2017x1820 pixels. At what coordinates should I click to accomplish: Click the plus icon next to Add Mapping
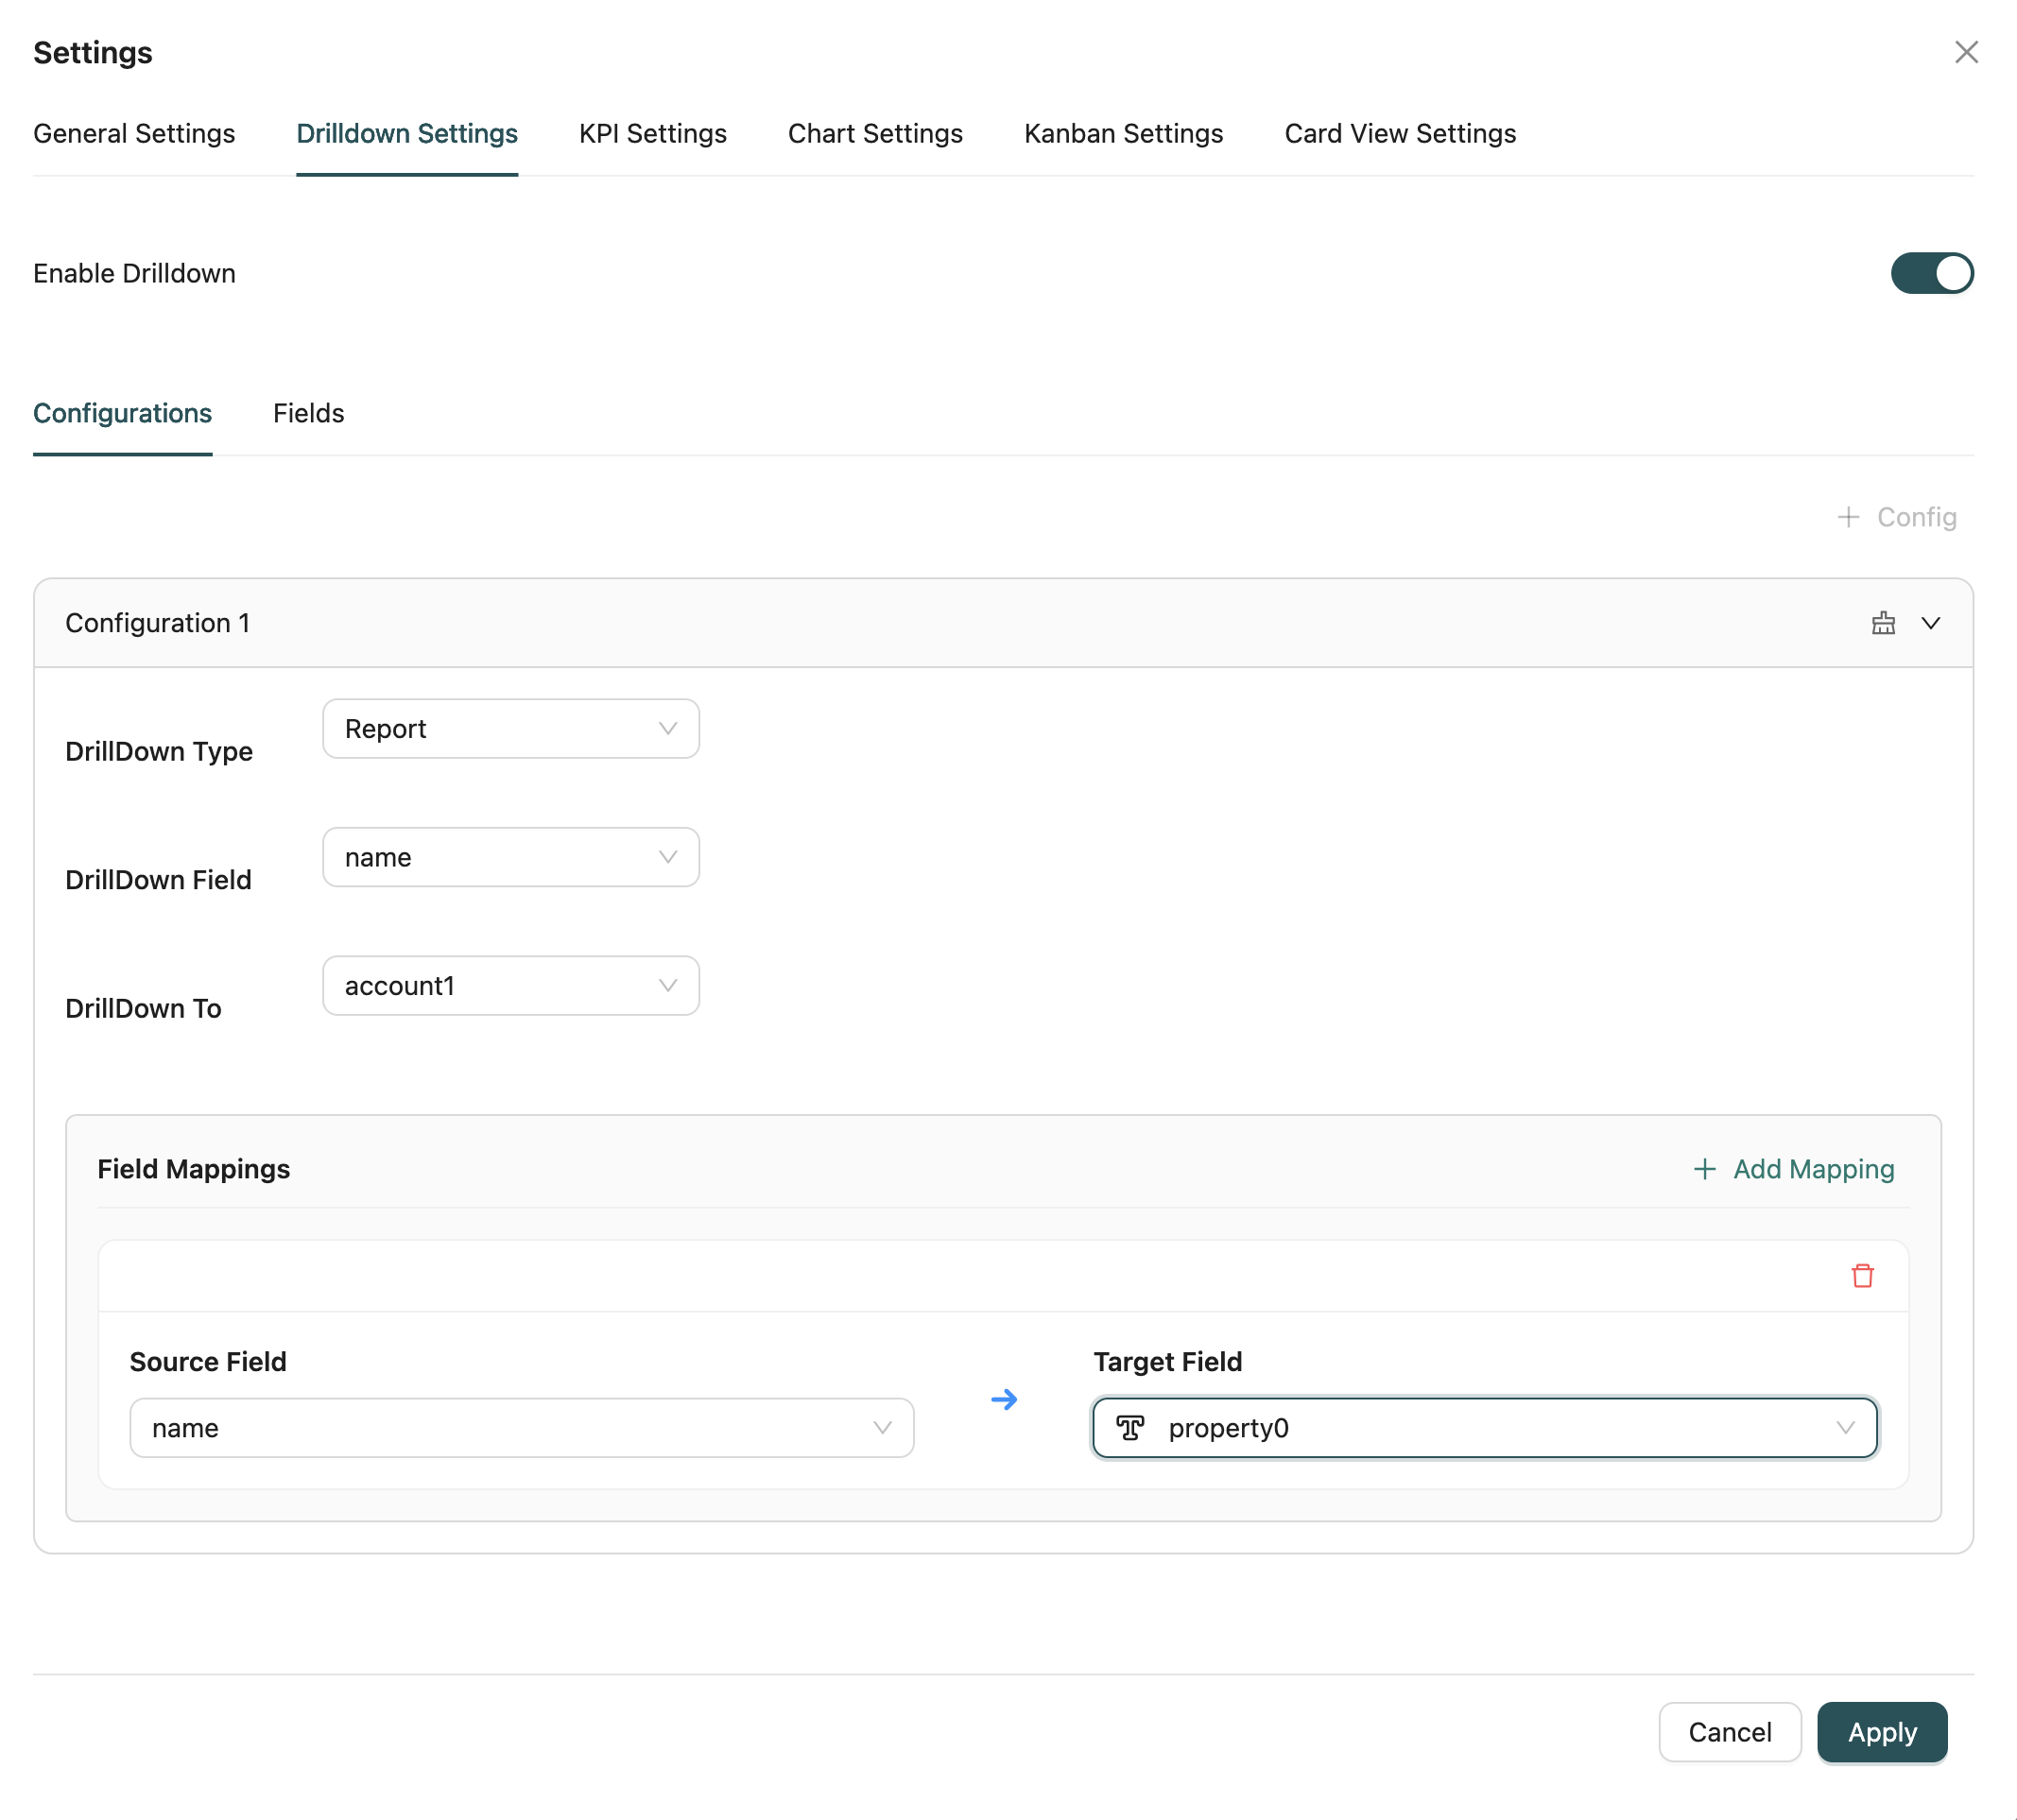coord(1704,1169)
